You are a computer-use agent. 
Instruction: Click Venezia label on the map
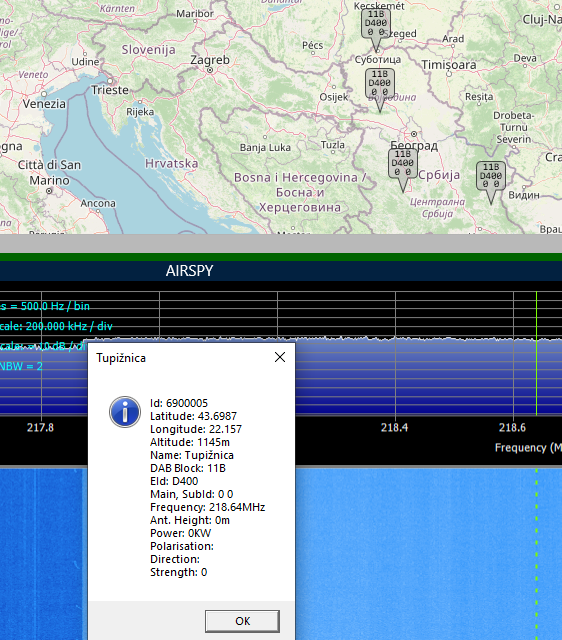(44, 104)
